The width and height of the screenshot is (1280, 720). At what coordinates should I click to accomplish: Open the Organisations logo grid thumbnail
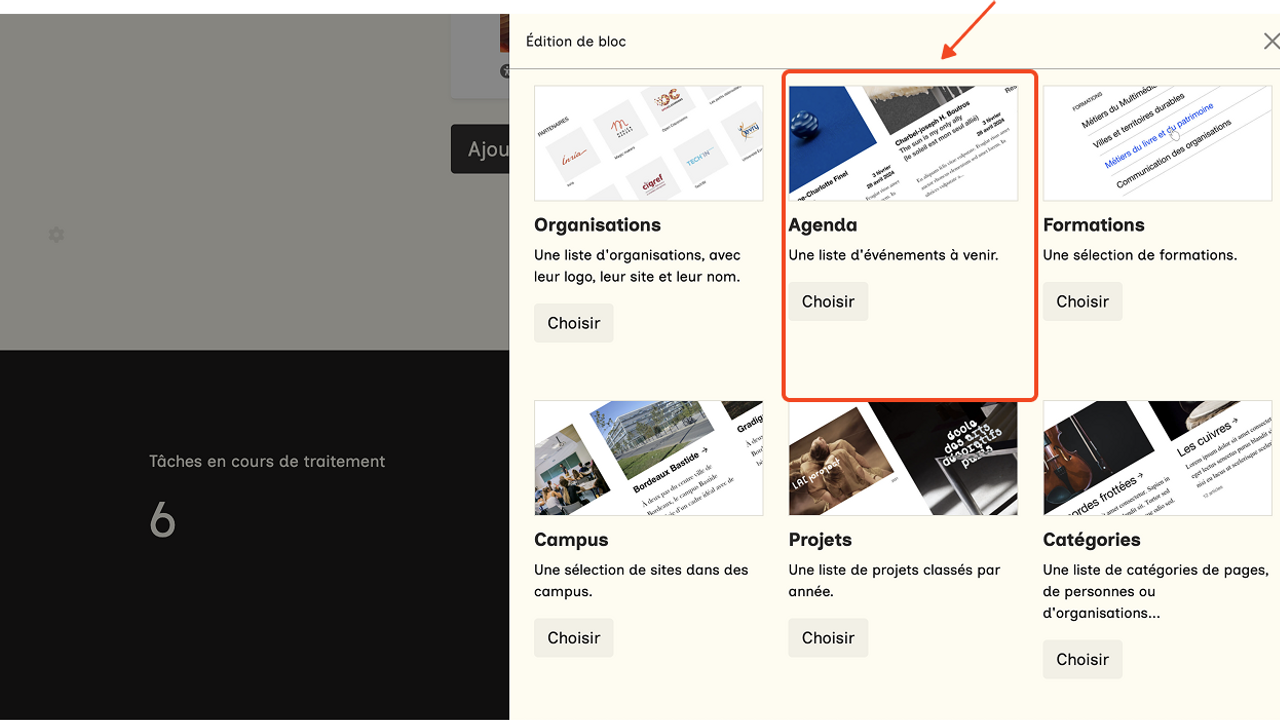click(x=648, y=143)
